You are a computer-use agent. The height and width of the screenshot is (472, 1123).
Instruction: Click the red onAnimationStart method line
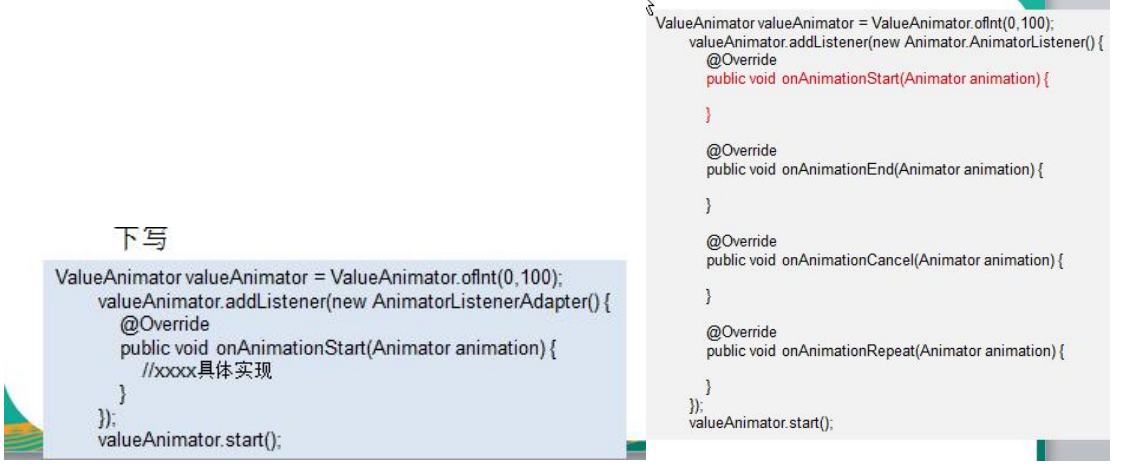point(877,79)
